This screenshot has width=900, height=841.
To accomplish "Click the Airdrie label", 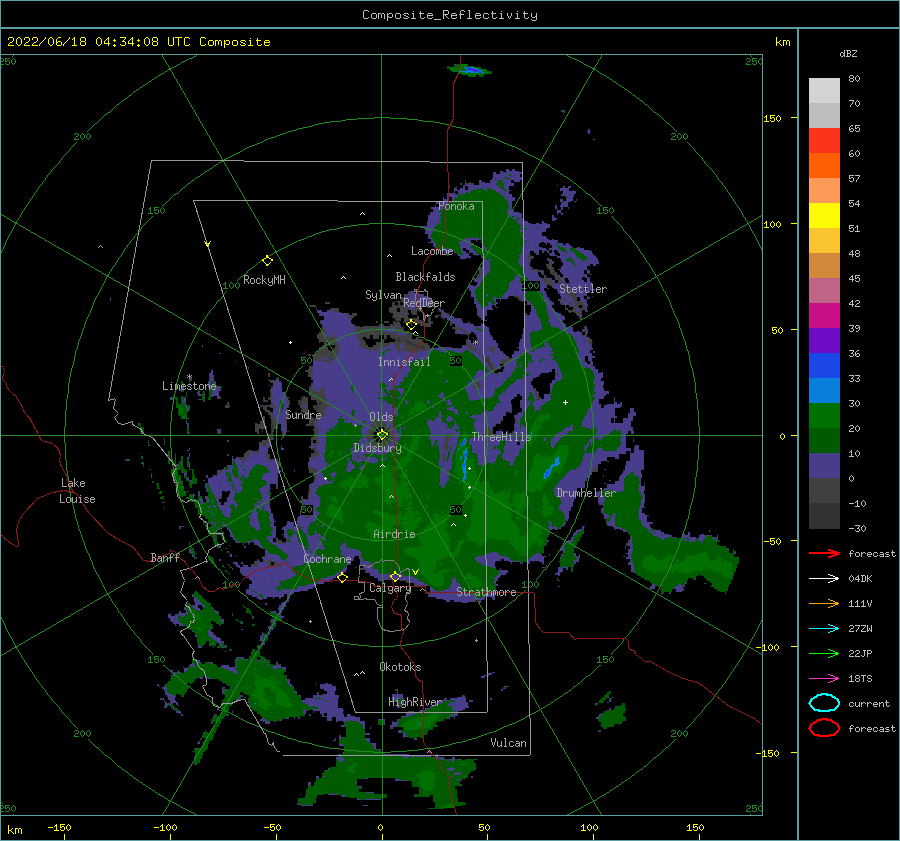I will point(394,534).
